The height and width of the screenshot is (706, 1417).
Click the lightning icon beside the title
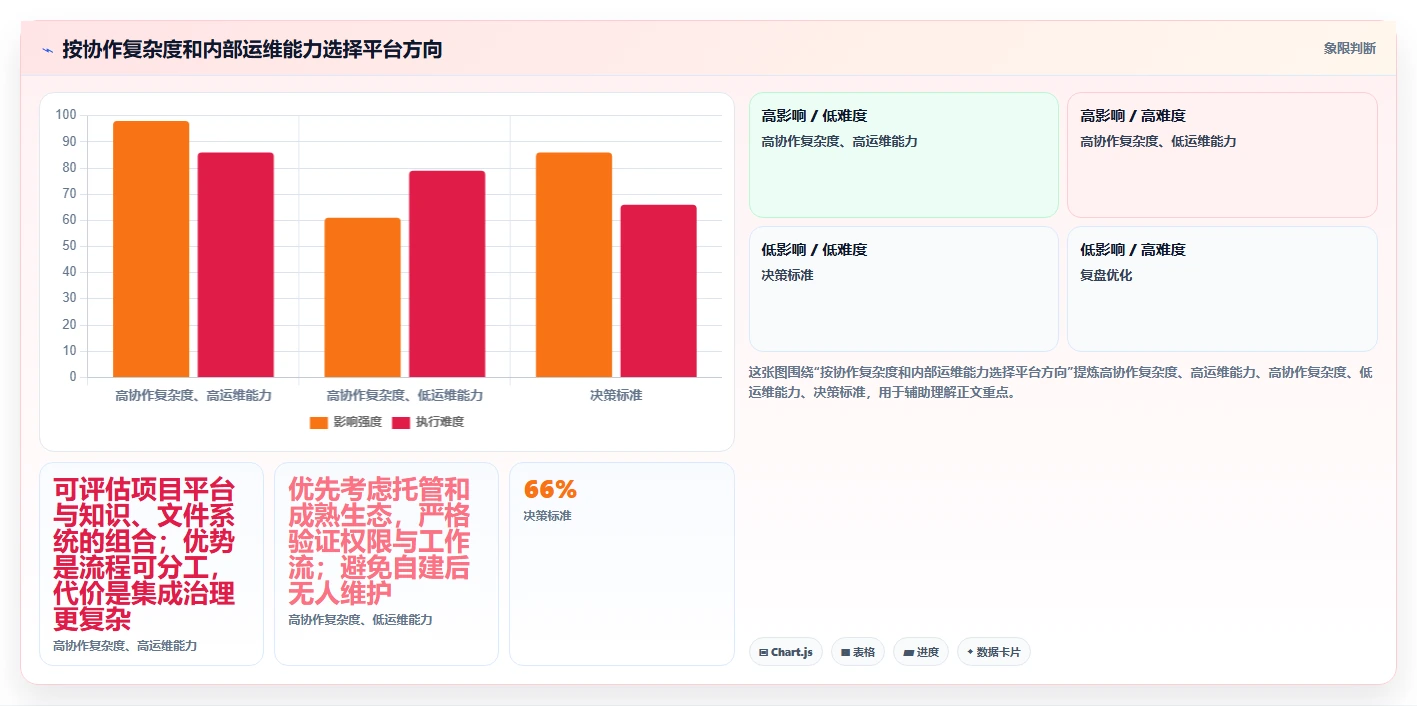[47, 49]
